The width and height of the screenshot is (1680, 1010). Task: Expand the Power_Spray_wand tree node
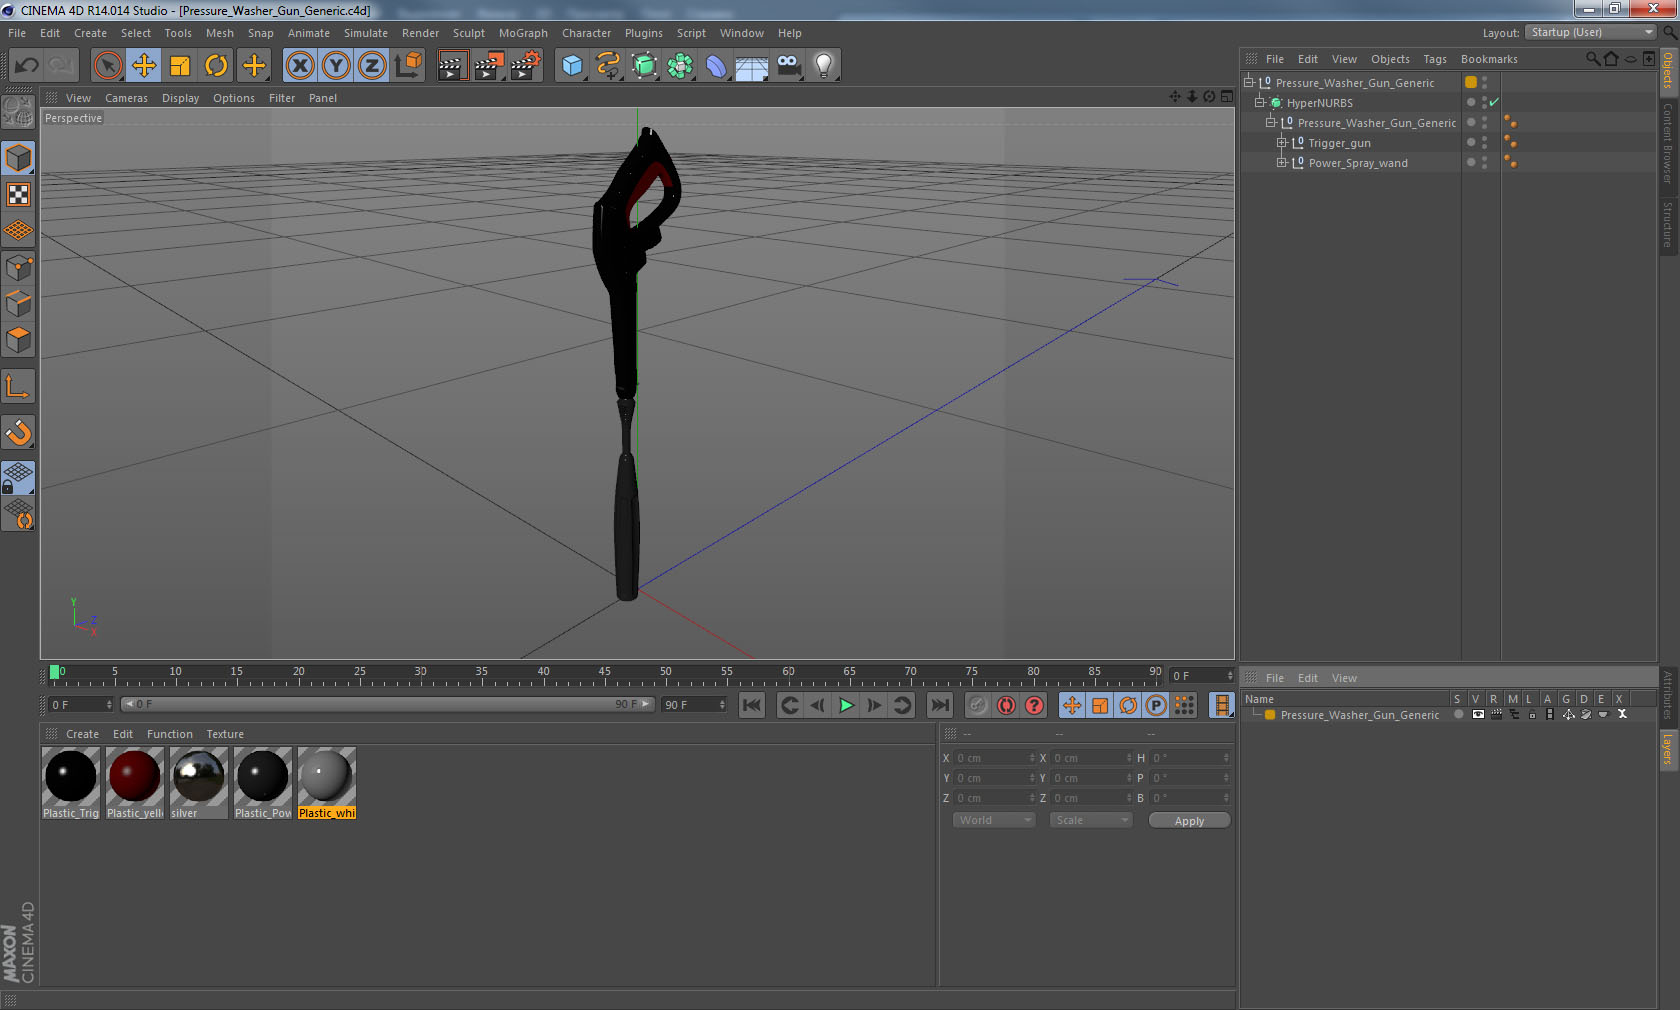tap(1281, 162)
